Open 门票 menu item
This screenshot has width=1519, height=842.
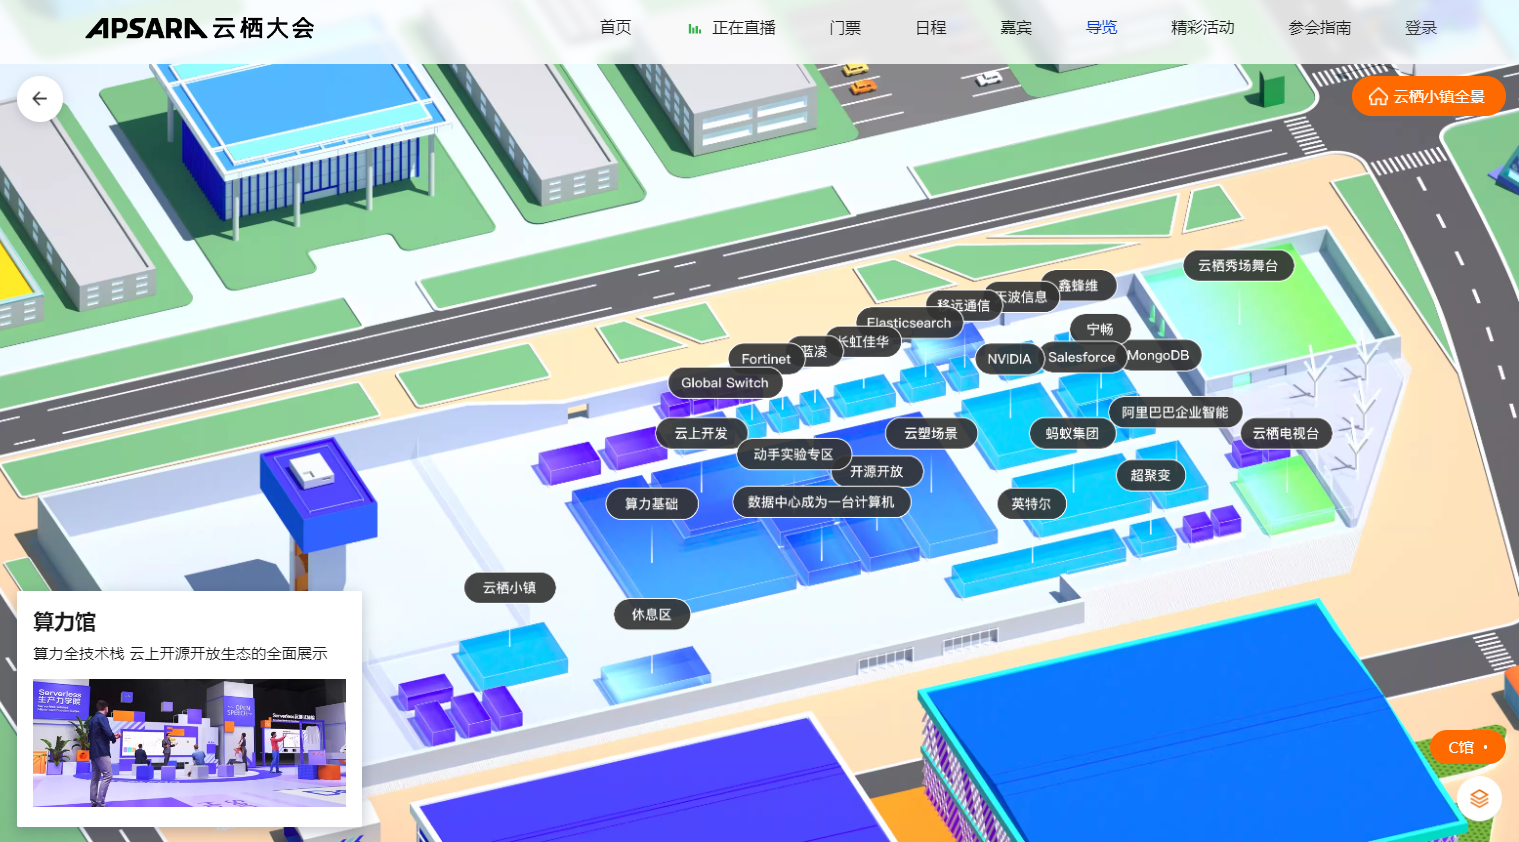[845, 28]
